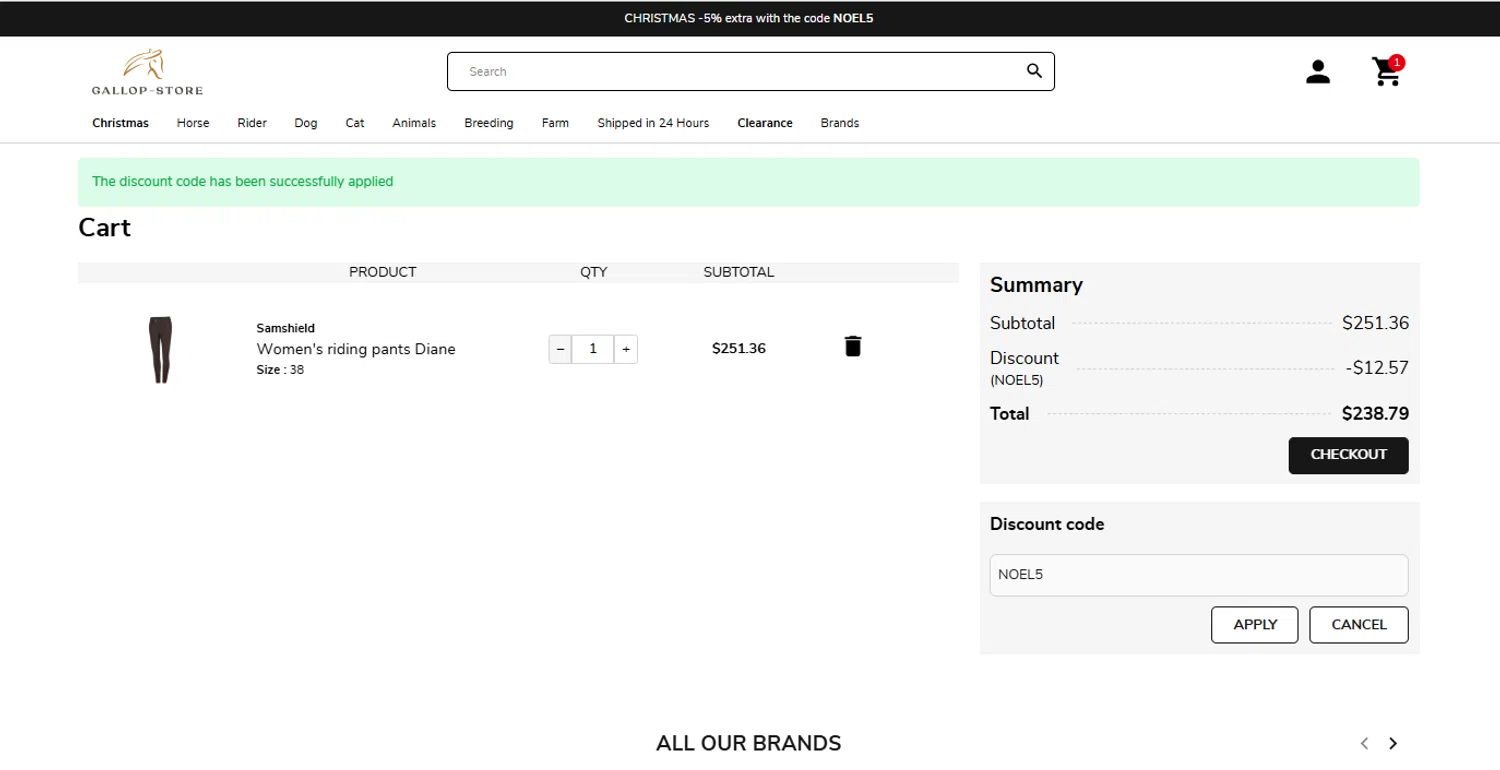Screen dimensions: 1500x770
Task: Open Shipped in 24 Hours menu
Action: click(x=653, y=123)
